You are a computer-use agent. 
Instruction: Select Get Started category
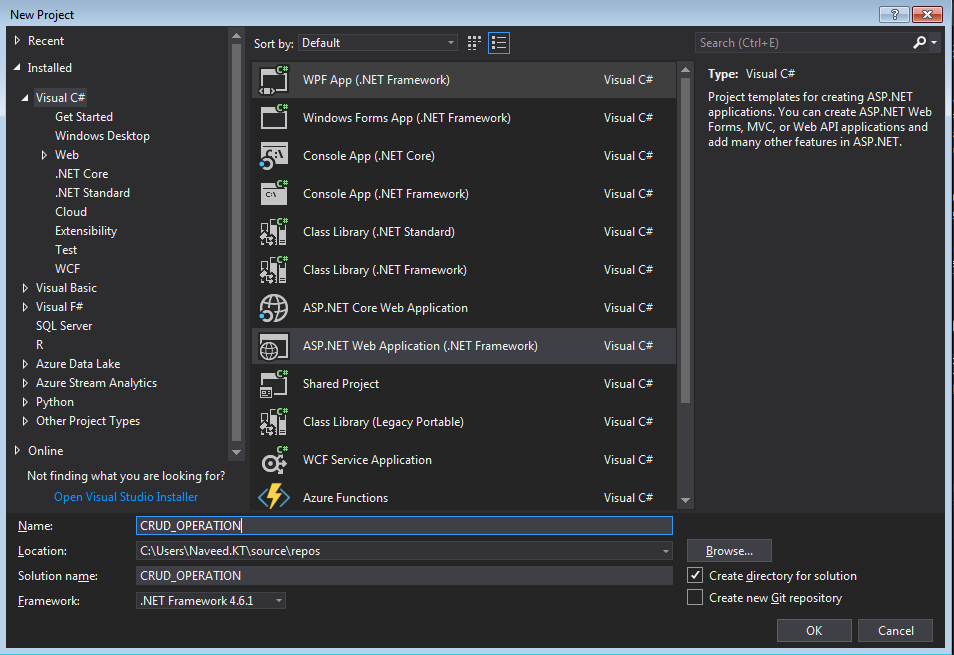pyautogui.click(x=84, y=117)
